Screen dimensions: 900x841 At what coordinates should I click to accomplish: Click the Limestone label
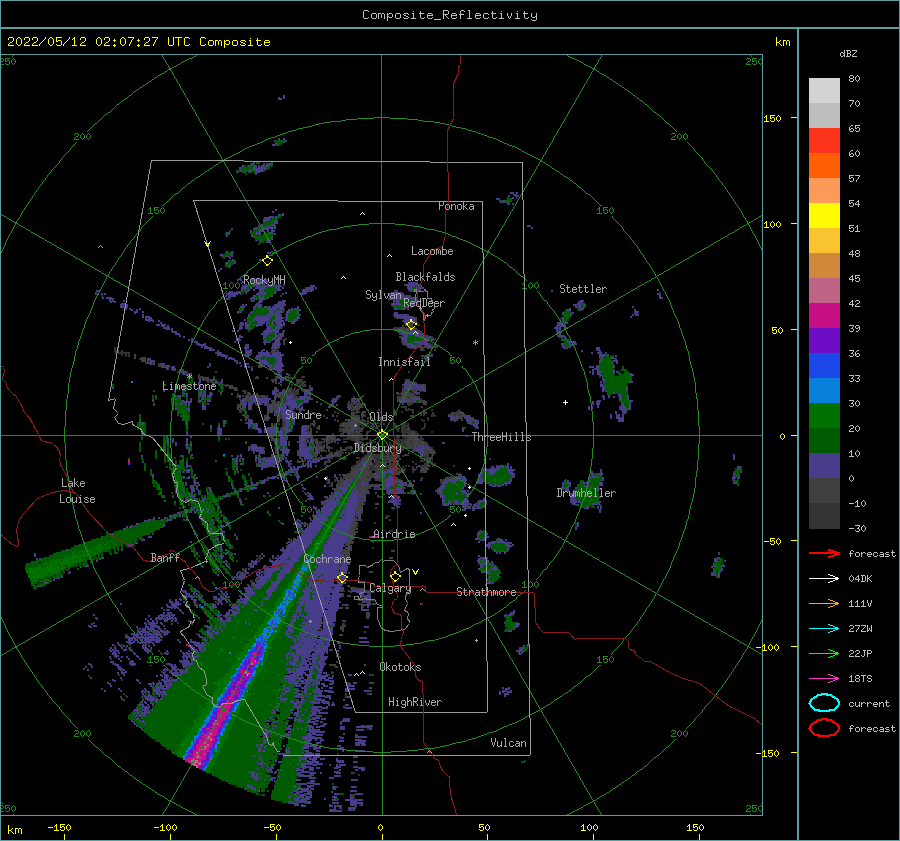(189, 386)
